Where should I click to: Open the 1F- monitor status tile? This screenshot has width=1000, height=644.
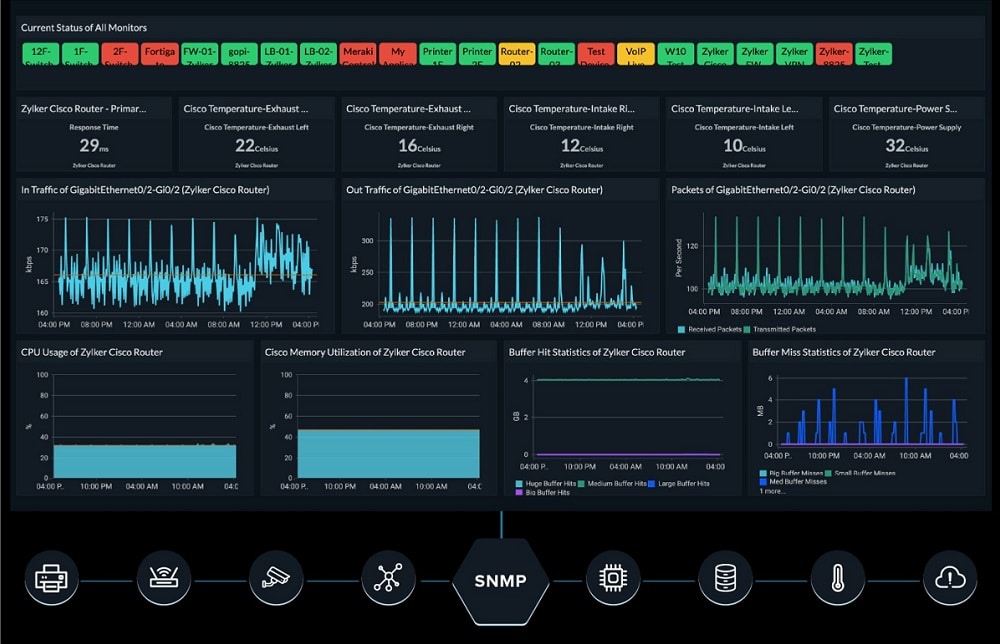pyautogui.click(x=80, y=54)
